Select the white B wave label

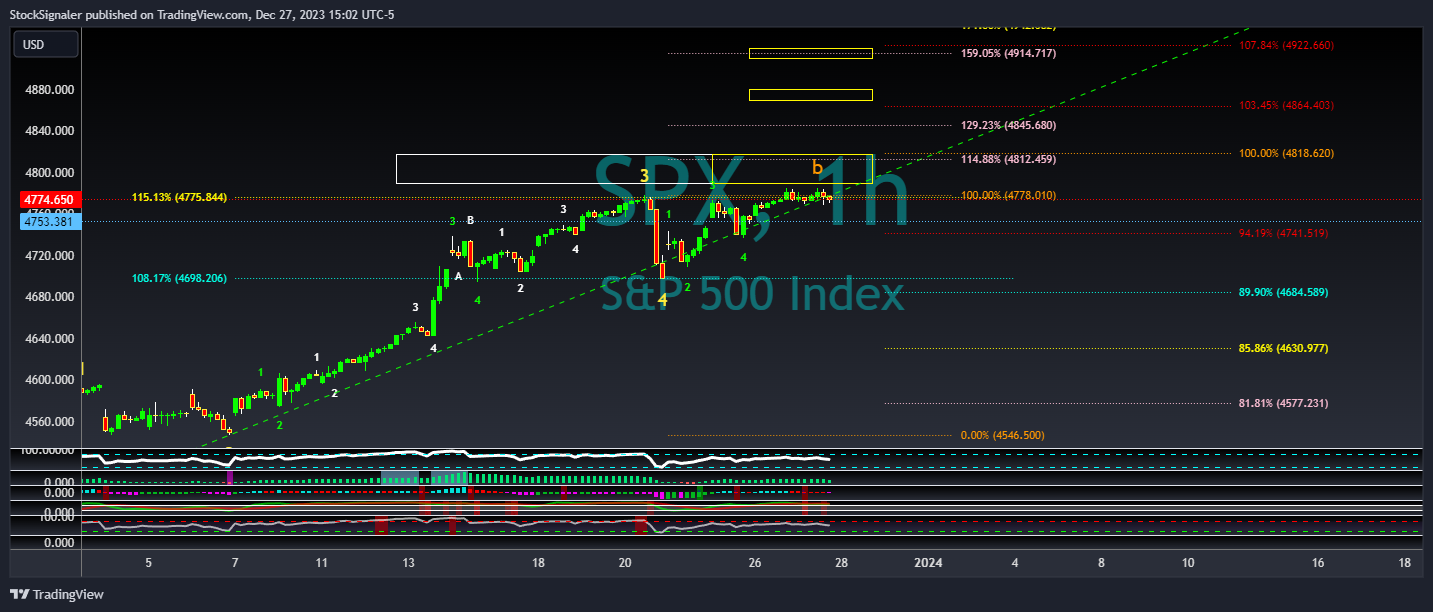(470, 221)
